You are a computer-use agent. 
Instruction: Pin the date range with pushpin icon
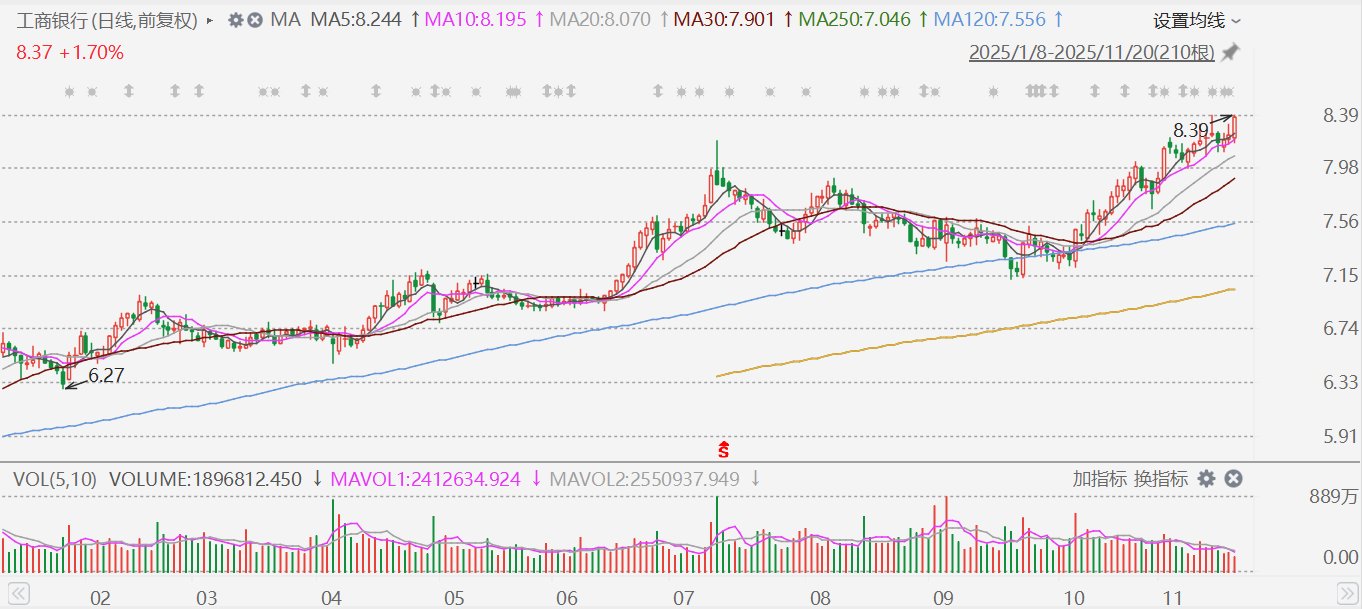[x=1231, y=51]
